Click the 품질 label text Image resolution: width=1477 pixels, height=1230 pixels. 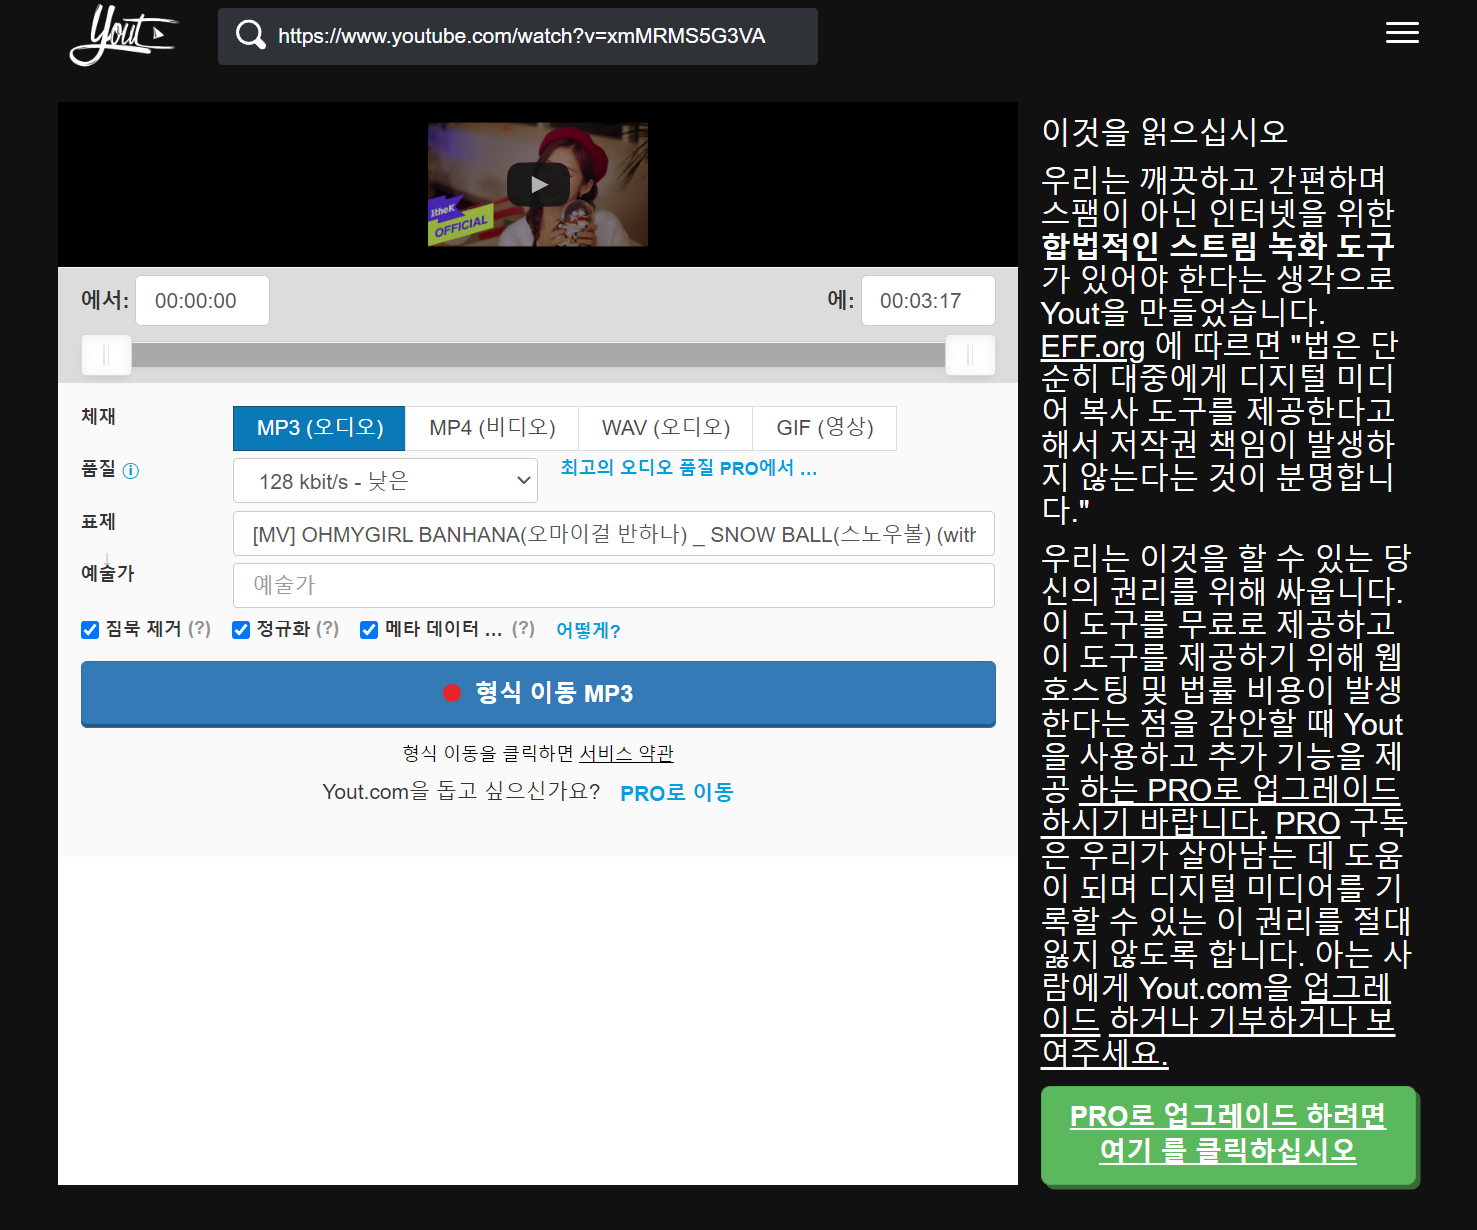pyautogui.click(x=99, y=469)
